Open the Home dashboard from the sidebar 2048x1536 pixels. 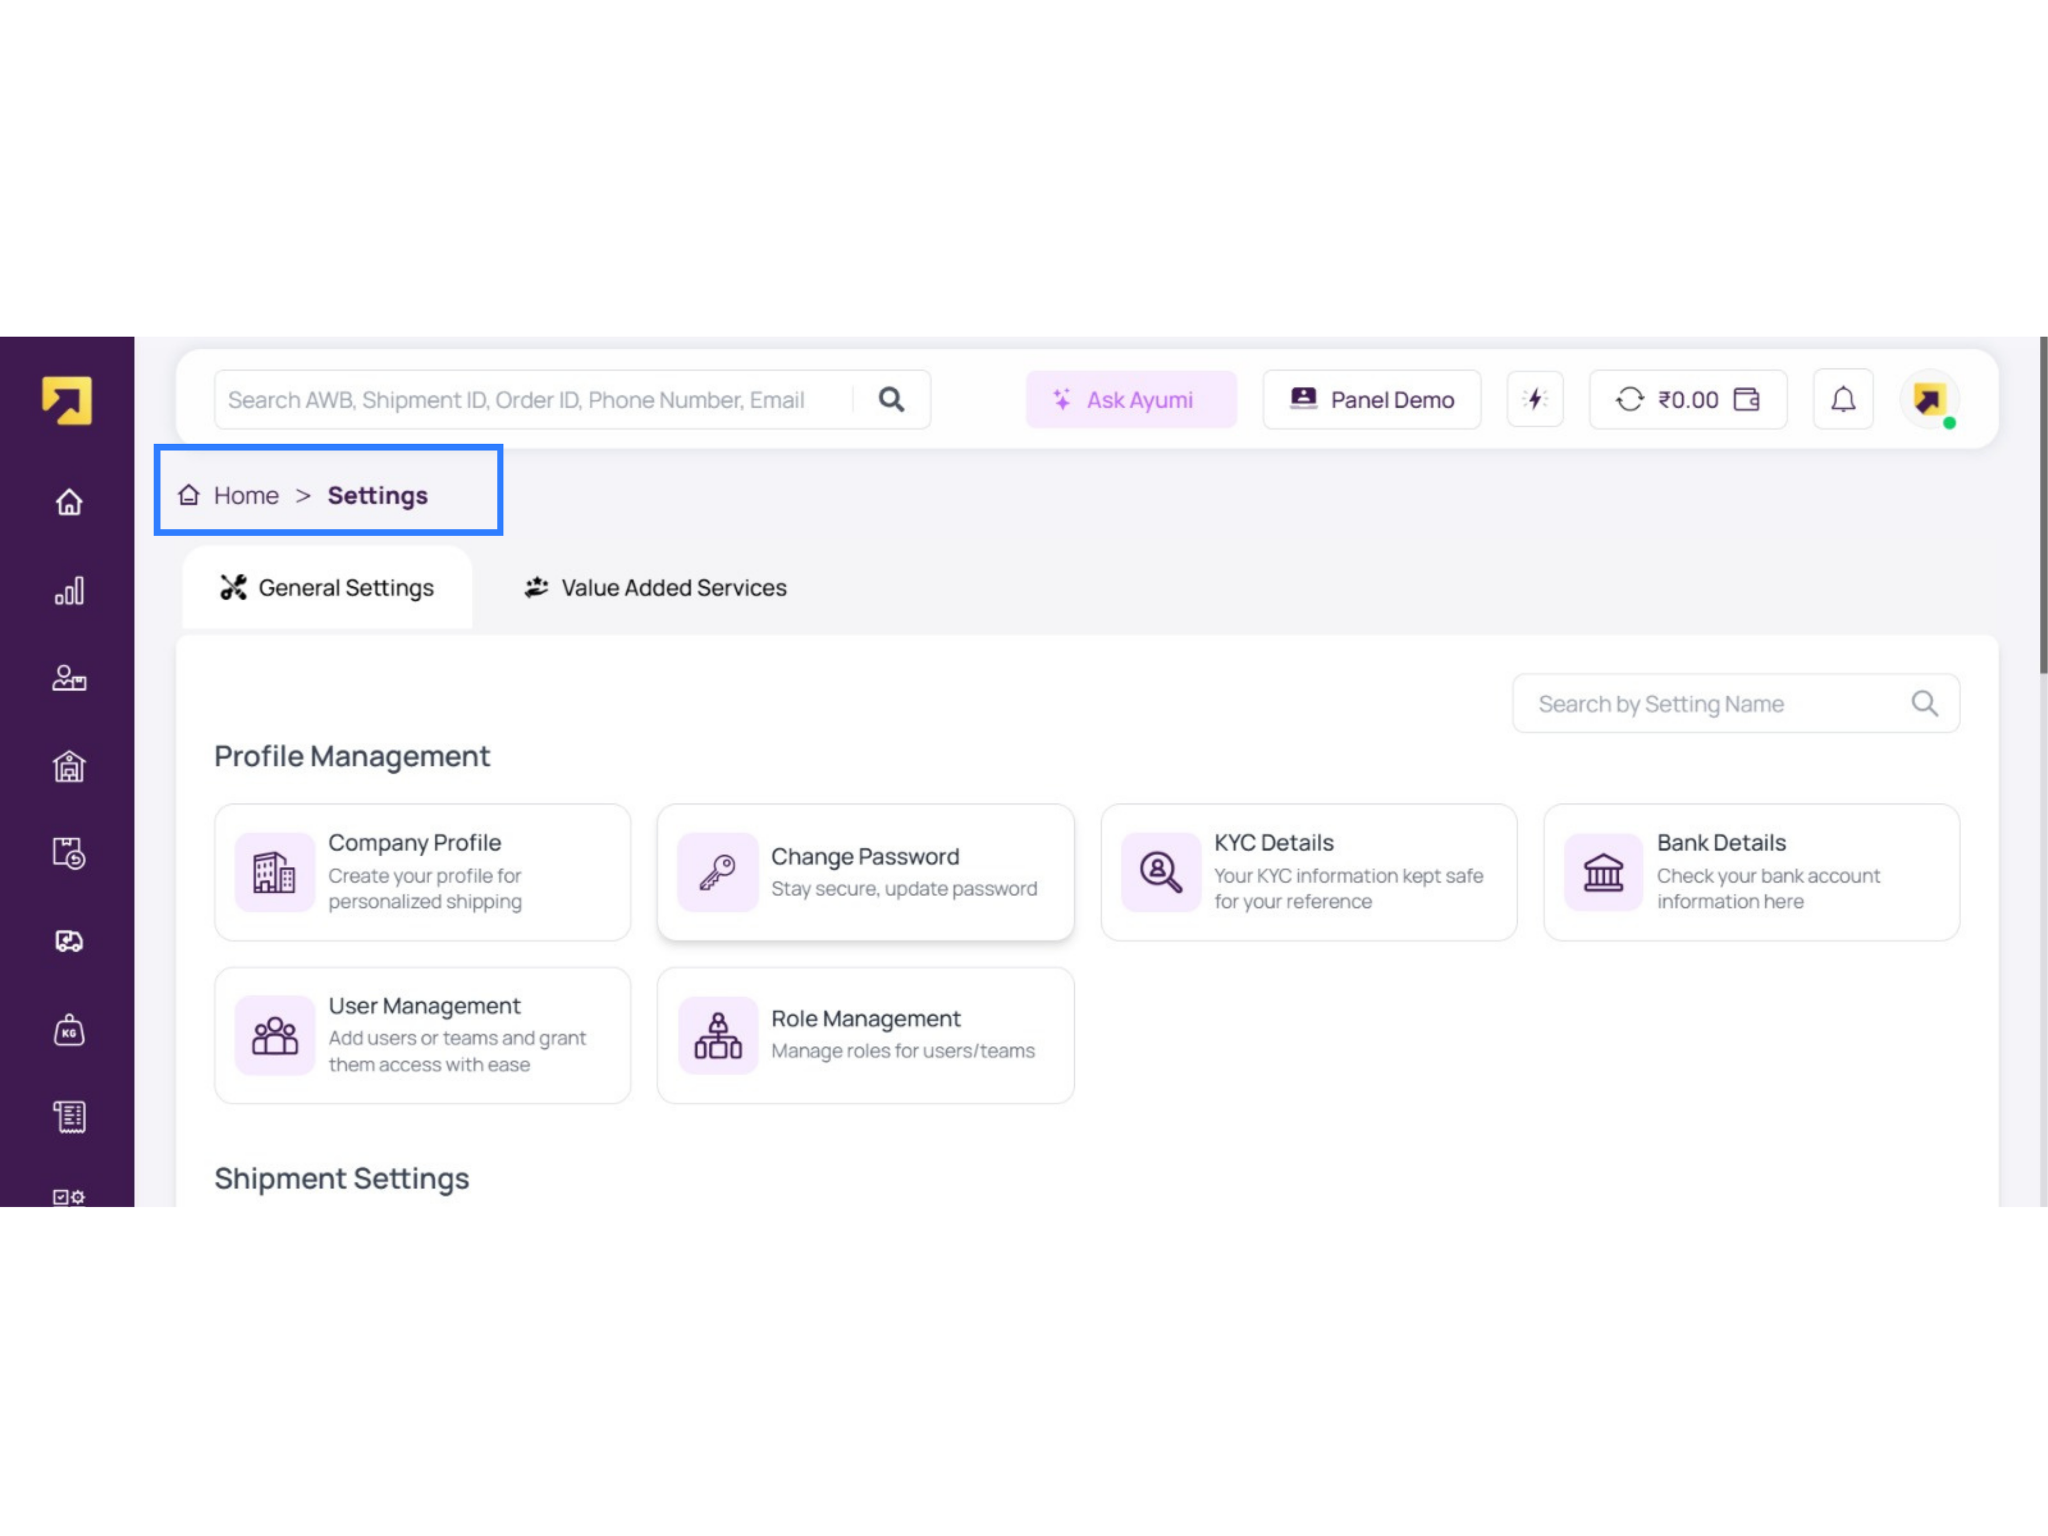[67, 503]
